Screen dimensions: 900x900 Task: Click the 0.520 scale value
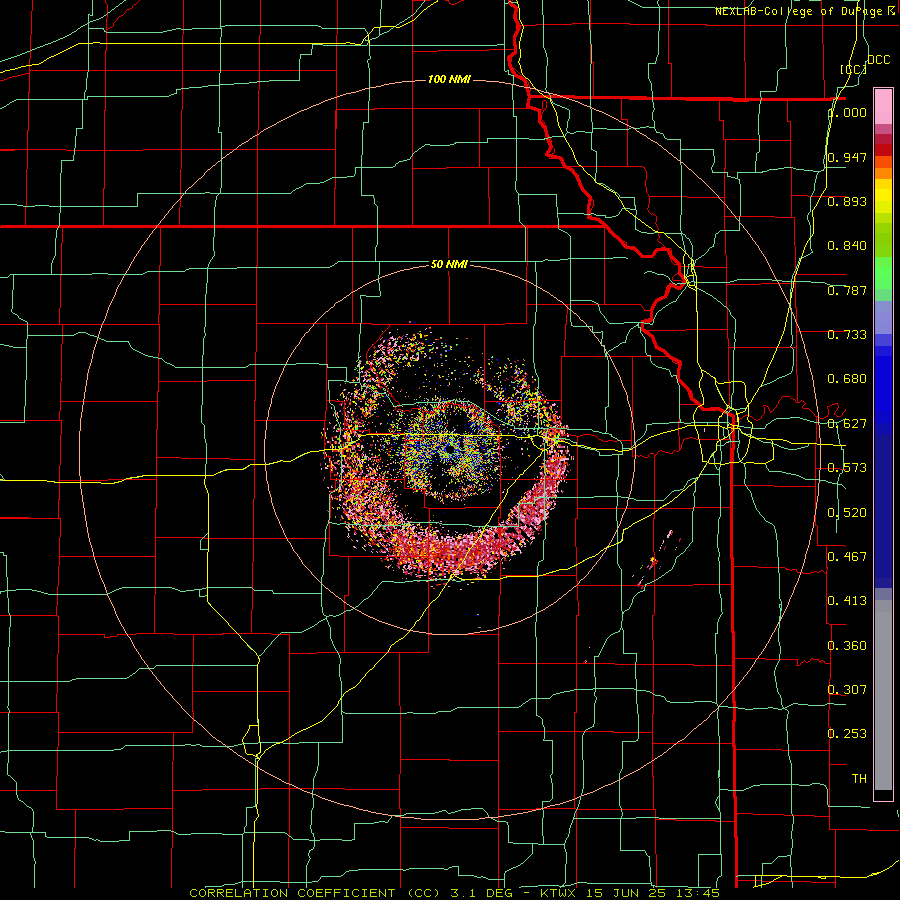[847, 512]
